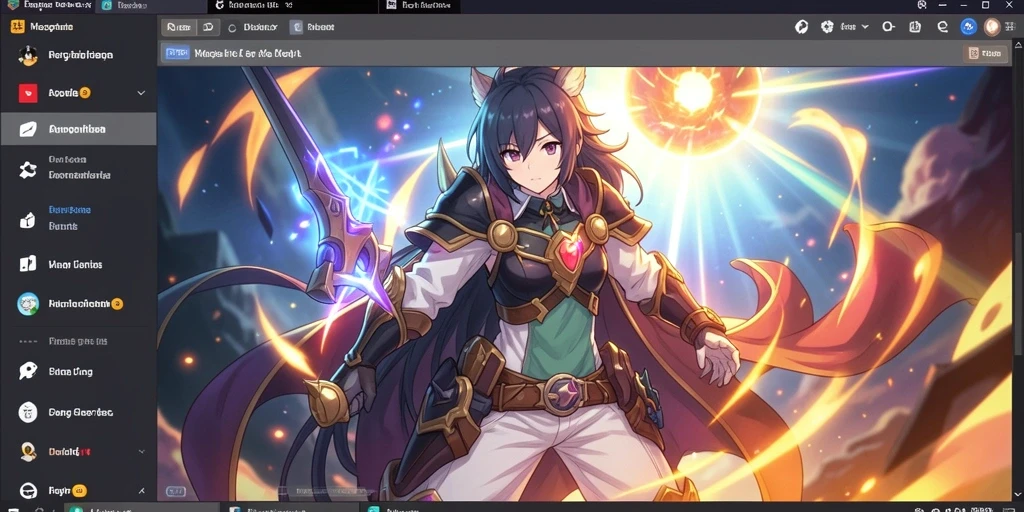Switch to the second tab with teal icon
1024x512 pixels.
click(x=150, y=6)
